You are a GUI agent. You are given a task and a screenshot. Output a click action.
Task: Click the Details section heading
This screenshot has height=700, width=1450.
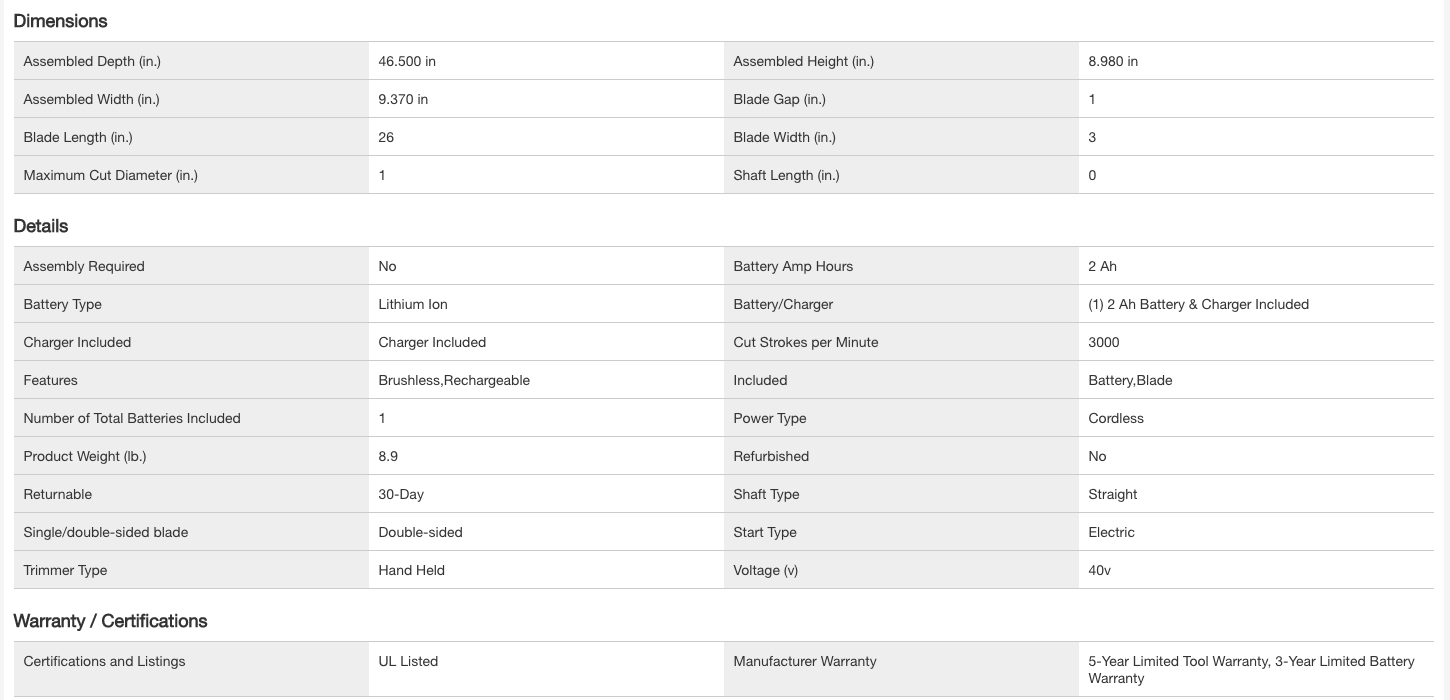click(x=41, y=226)
